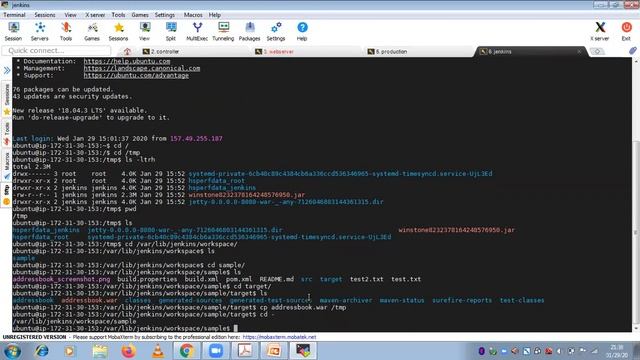The width and height of the screenshot is (640, 360).
Task: Open the Macros menu
Action: tap(193, 15)
